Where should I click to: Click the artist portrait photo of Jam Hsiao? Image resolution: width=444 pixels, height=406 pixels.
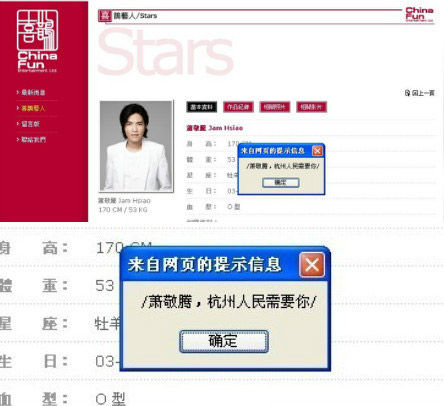point(136,146)
